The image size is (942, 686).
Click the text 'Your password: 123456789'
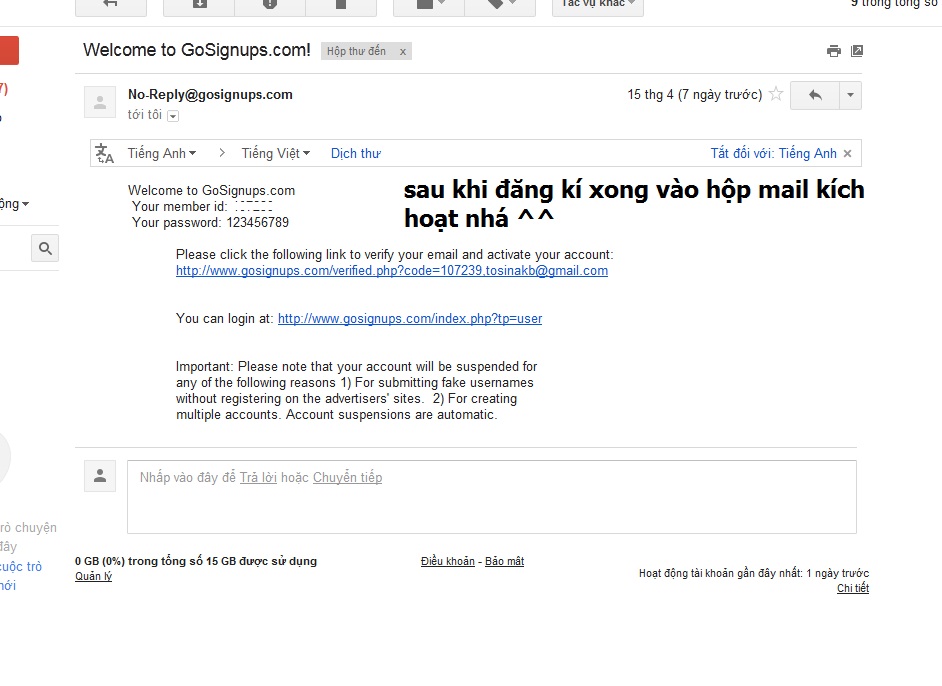coord(210,223)
